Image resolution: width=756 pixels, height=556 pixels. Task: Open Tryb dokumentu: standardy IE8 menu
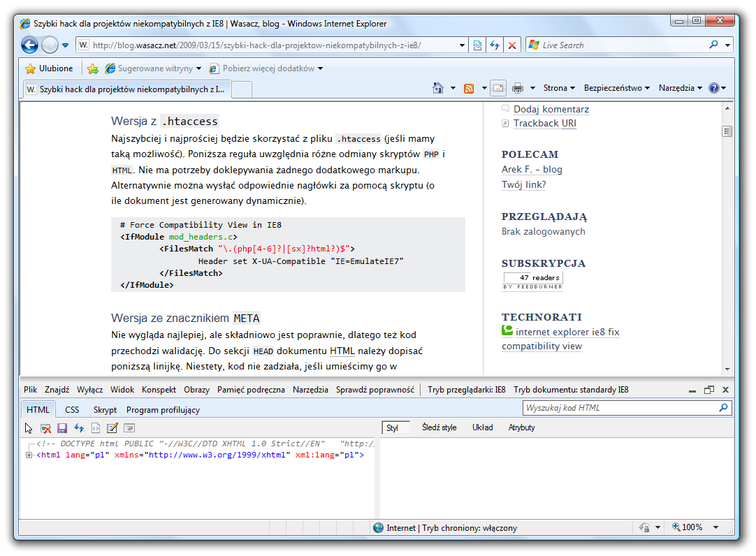571,390
